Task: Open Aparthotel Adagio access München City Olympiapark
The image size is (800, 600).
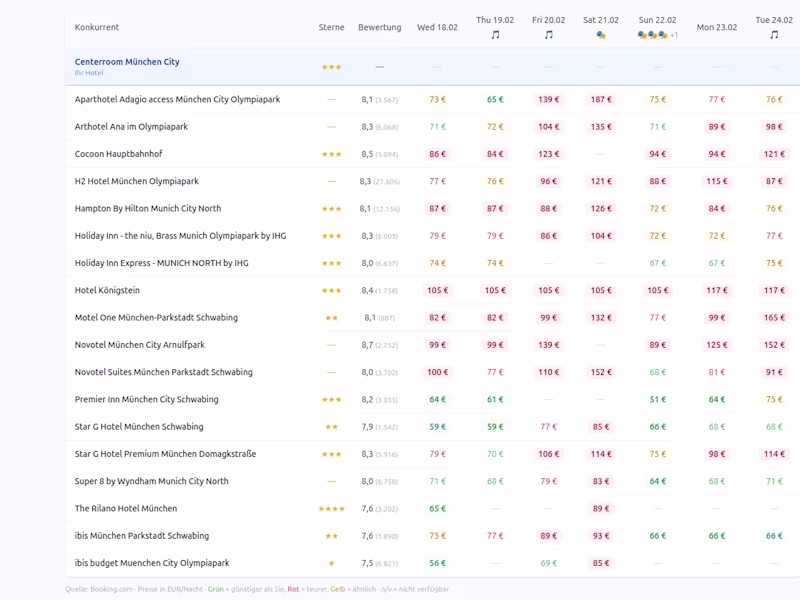Action: pos(176,99)
